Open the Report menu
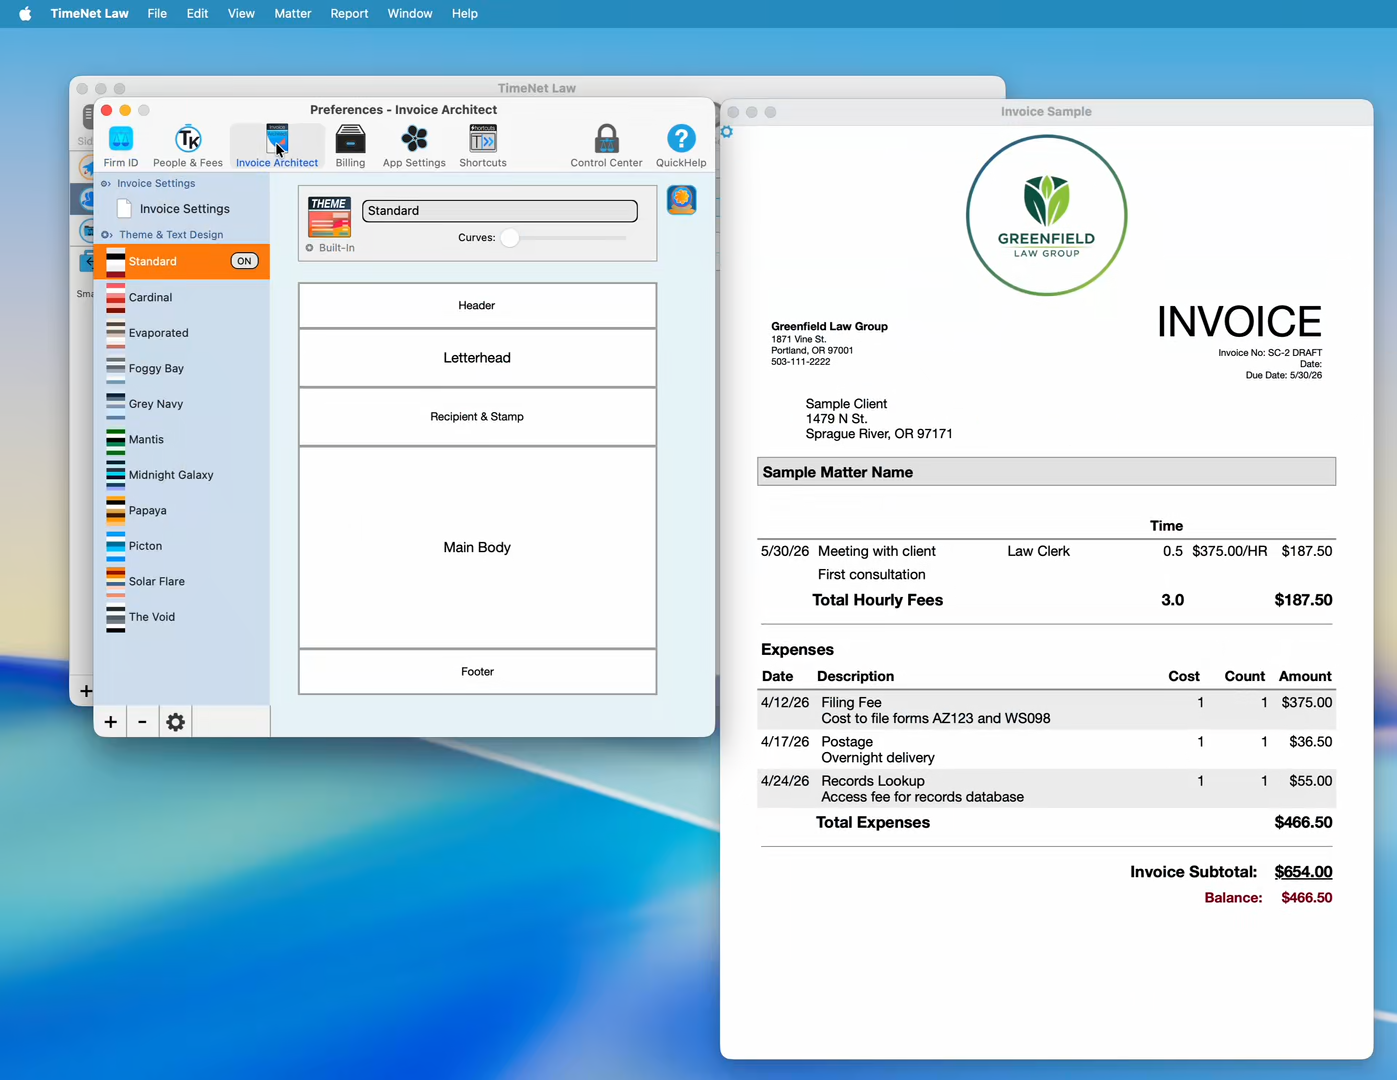 coord(349,13)
